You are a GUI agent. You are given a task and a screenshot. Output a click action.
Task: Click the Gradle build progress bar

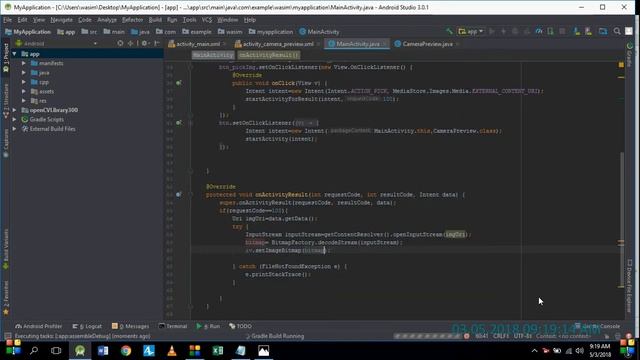(427, 336)
